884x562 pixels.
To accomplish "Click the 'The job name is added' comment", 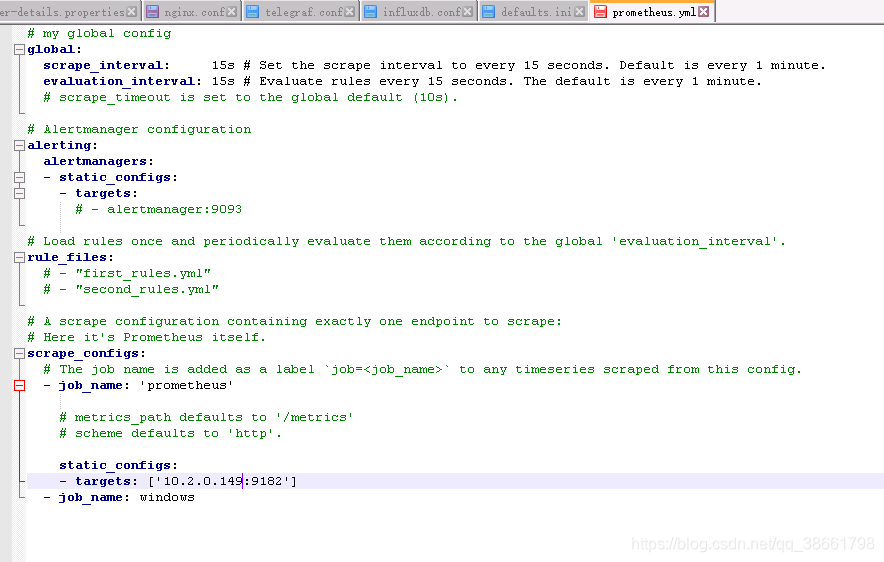I will tap(423, 370).
